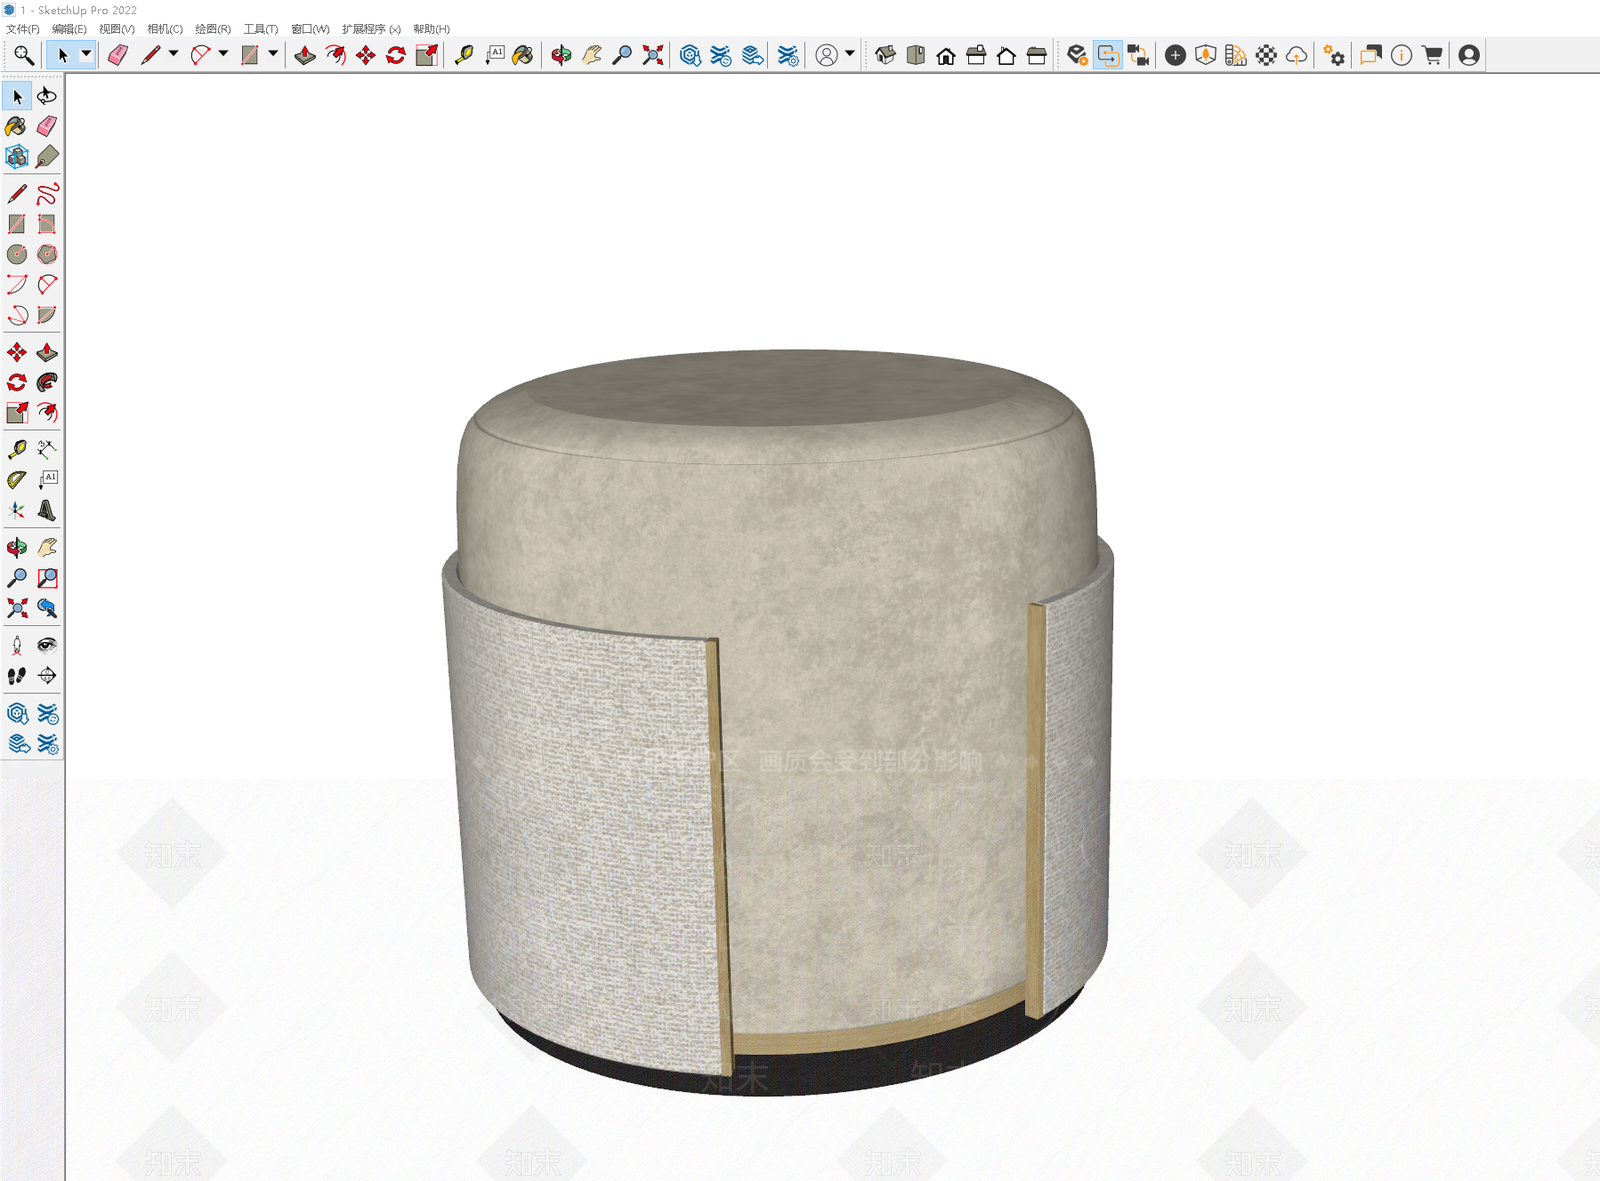1600x1181 pixels.
Task: Expand the Arc tool dropdown arrow
Action: coord(223,55)
